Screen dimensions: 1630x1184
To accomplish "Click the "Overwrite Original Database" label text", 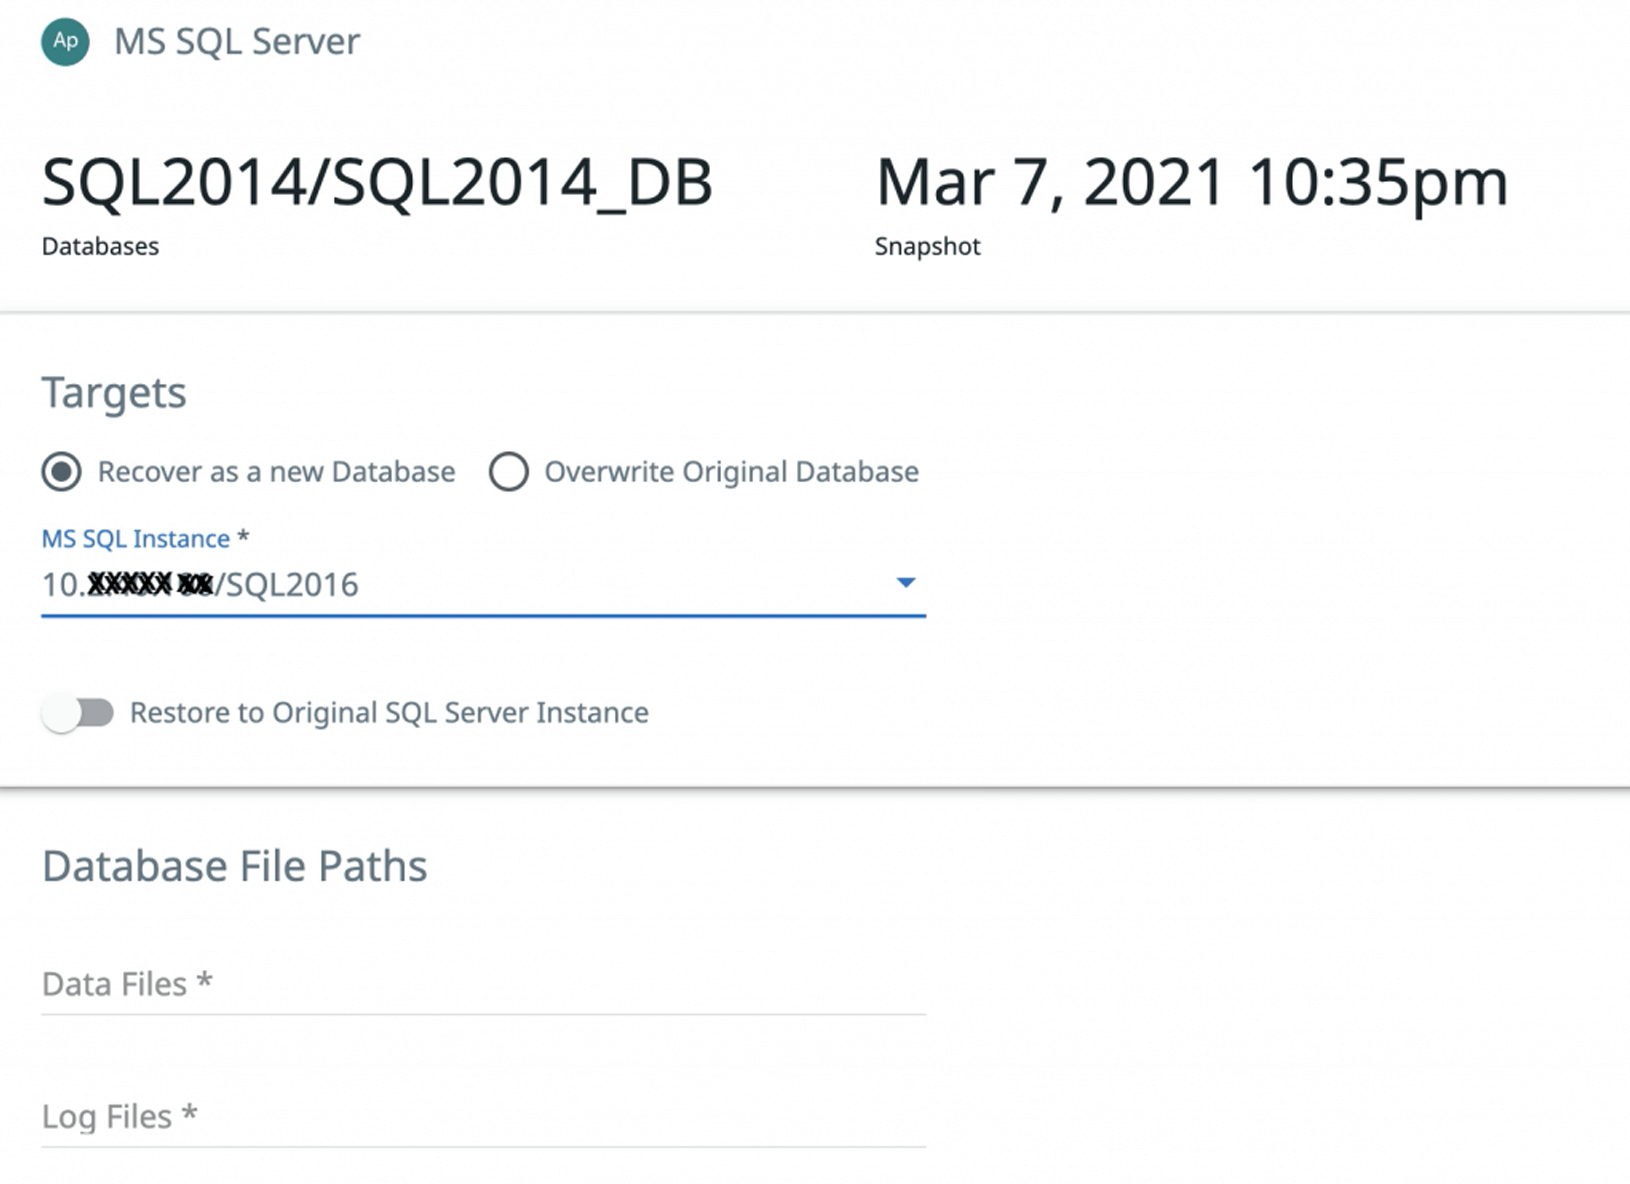I will tap(731, 472).
